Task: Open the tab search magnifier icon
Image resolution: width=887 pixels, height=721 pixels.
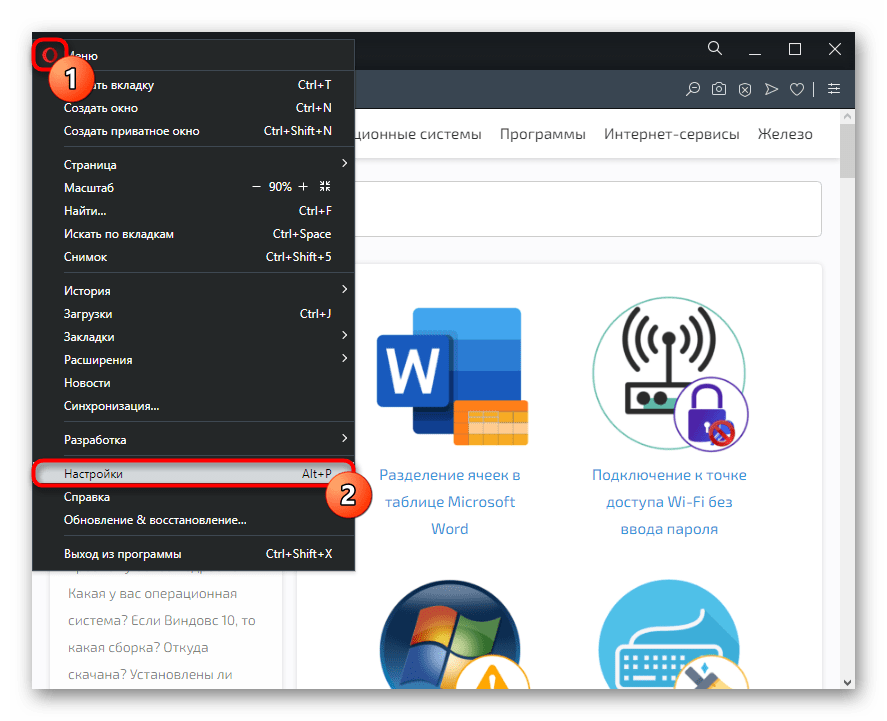Action: (714, 48)
